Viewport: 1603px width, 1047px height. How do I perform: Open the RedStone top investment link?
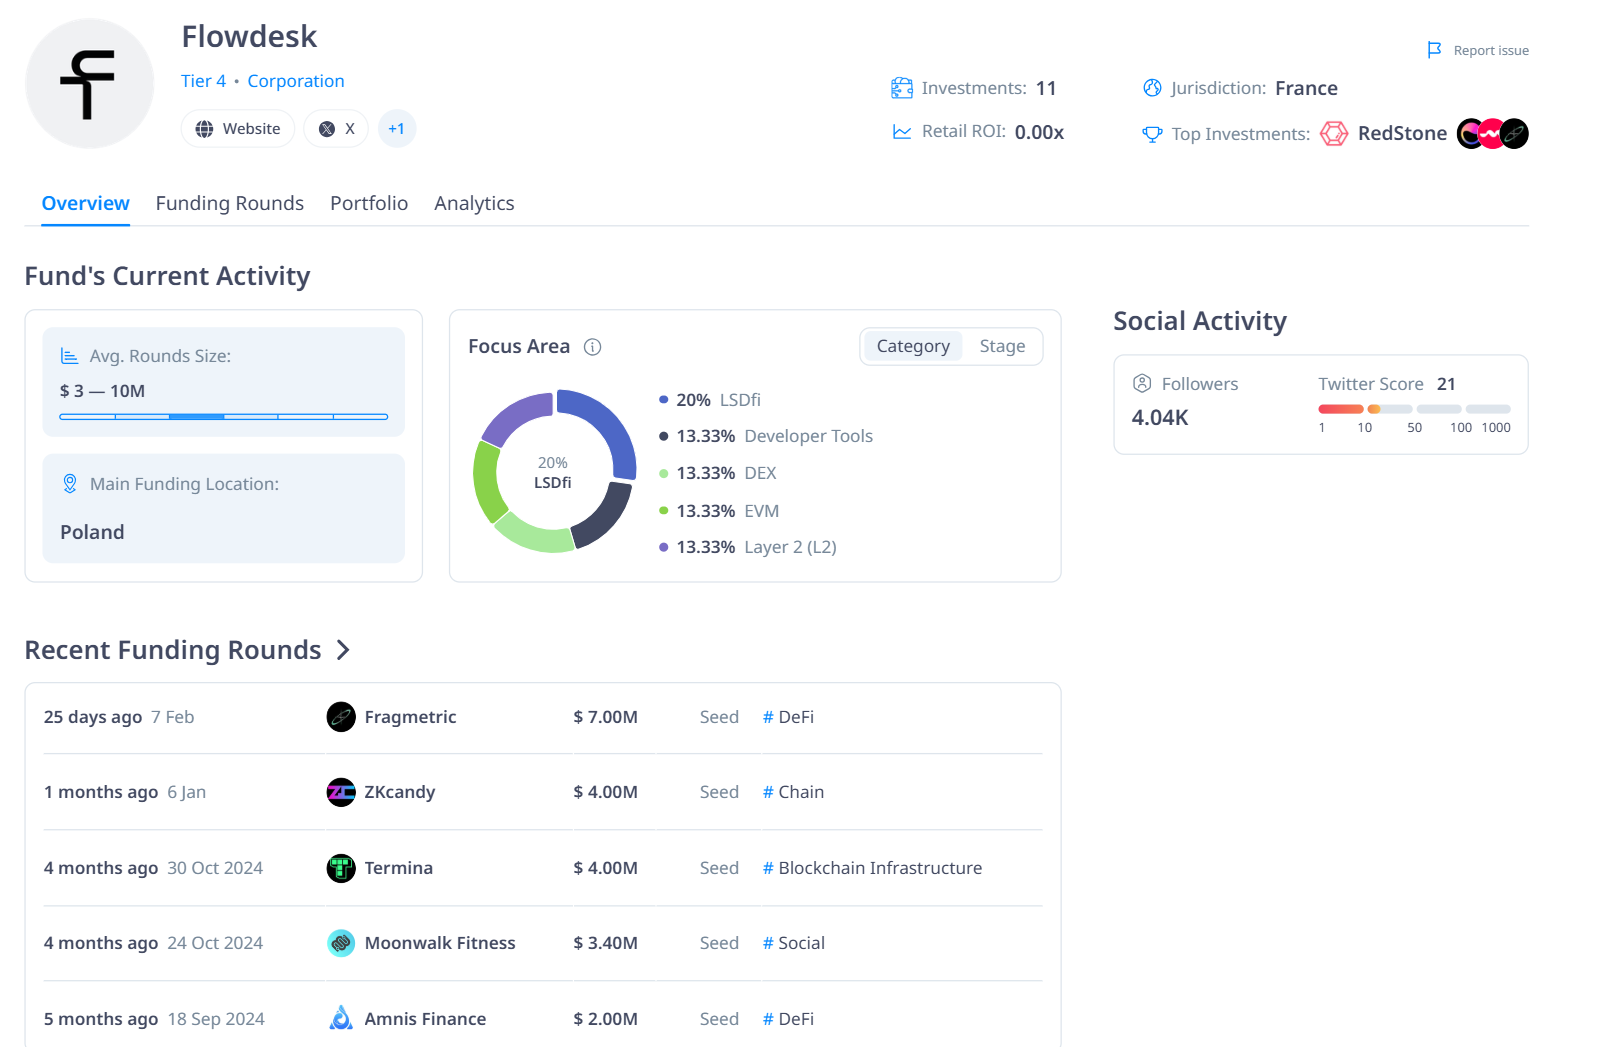1402,134
